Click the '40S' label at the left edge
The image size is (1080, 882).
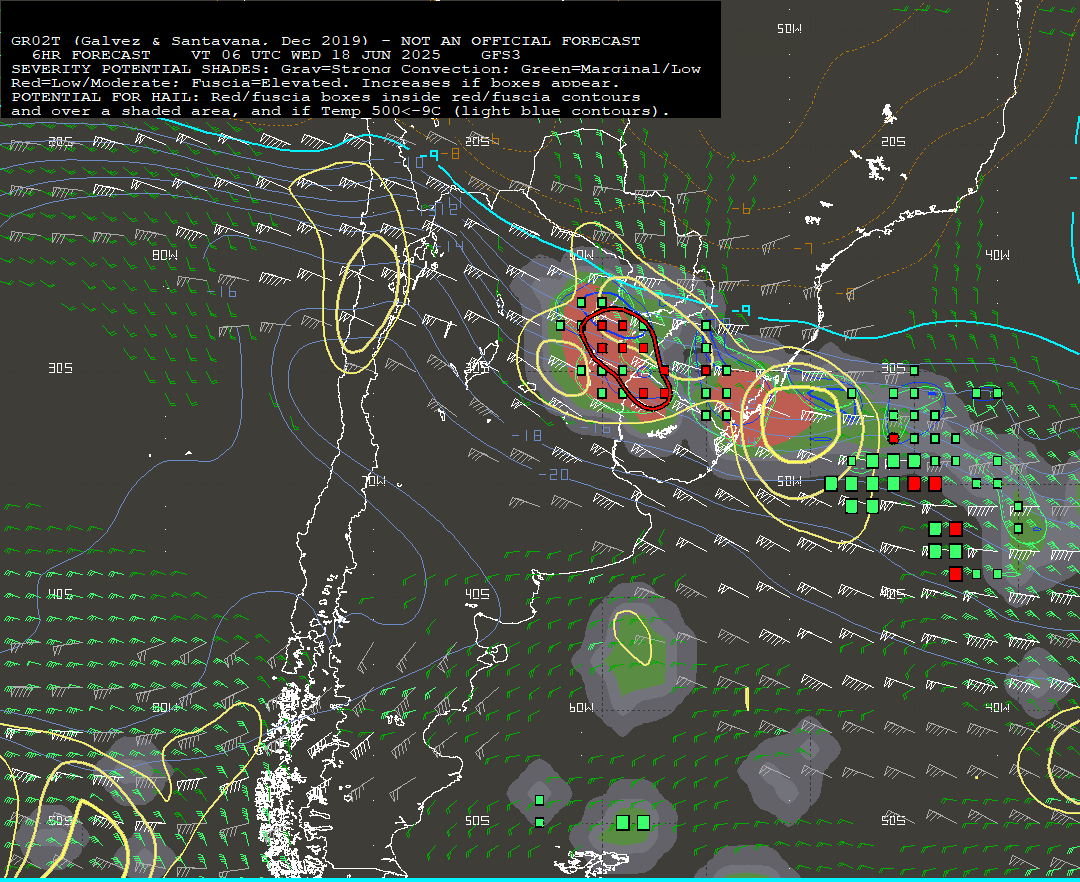(x=61, y=594)
